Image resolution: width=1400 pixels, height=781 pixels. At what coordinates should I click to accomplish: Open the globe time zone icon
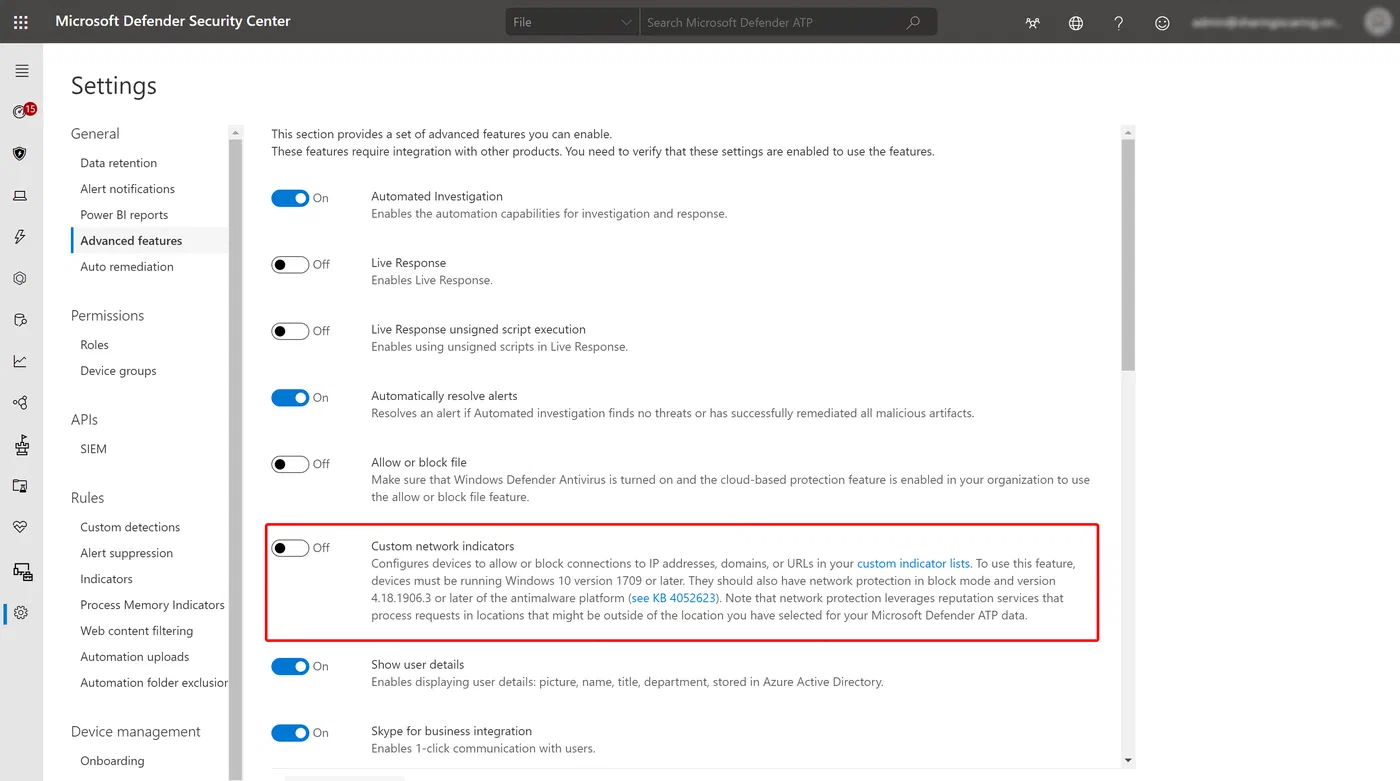point(1076,23)
